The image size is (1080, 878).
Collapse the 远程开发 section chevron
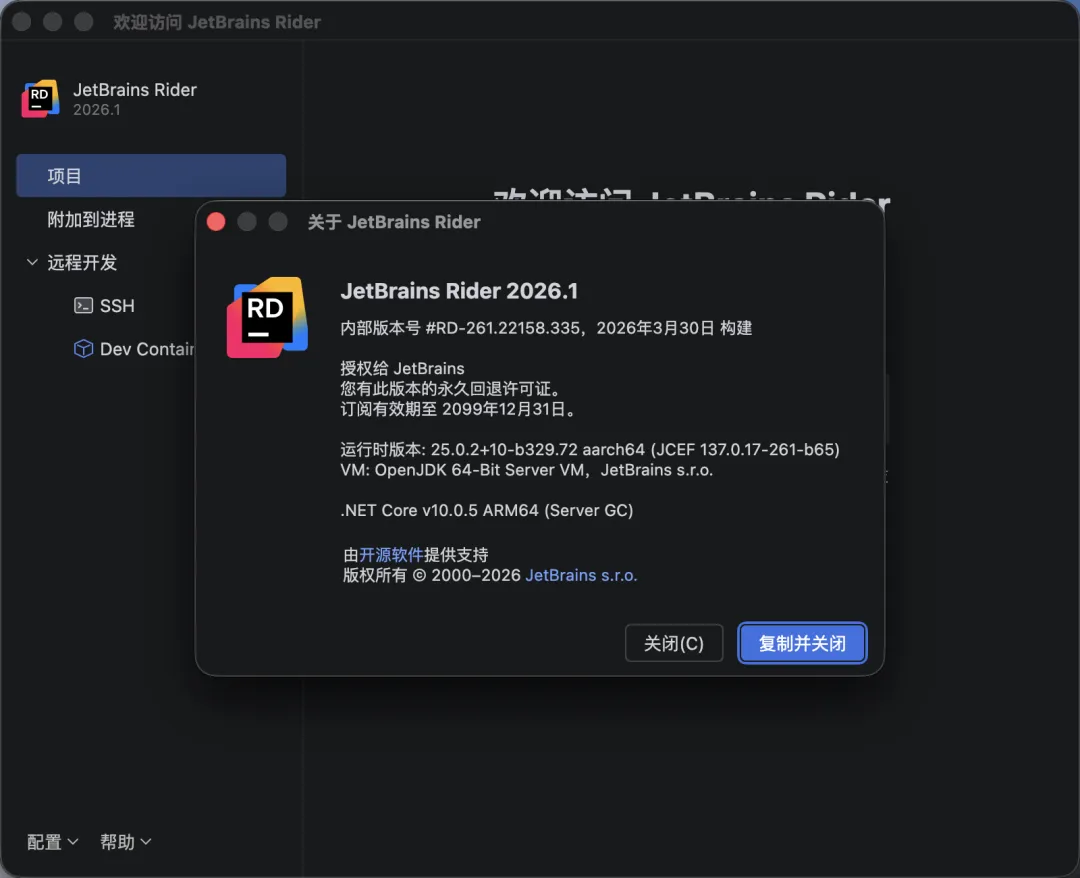pos(32,263)
